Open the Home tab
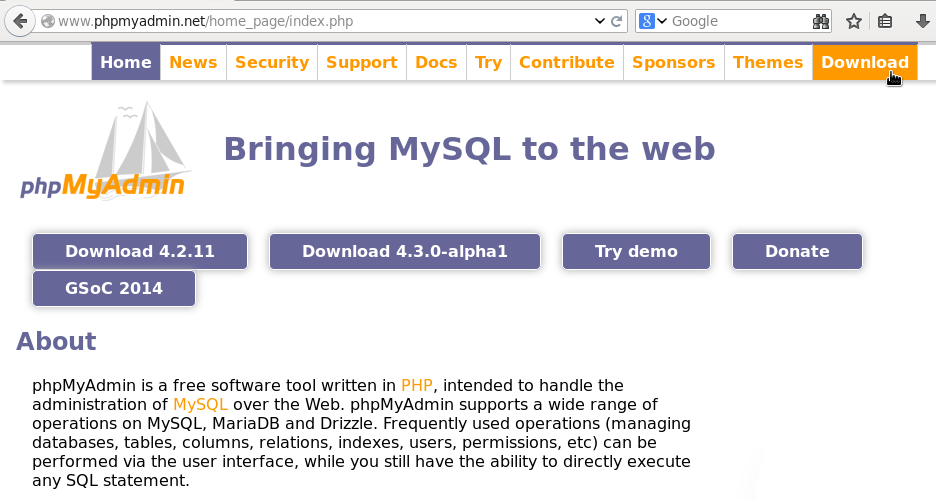The image size is (936, 499). (x=126, y=62)
